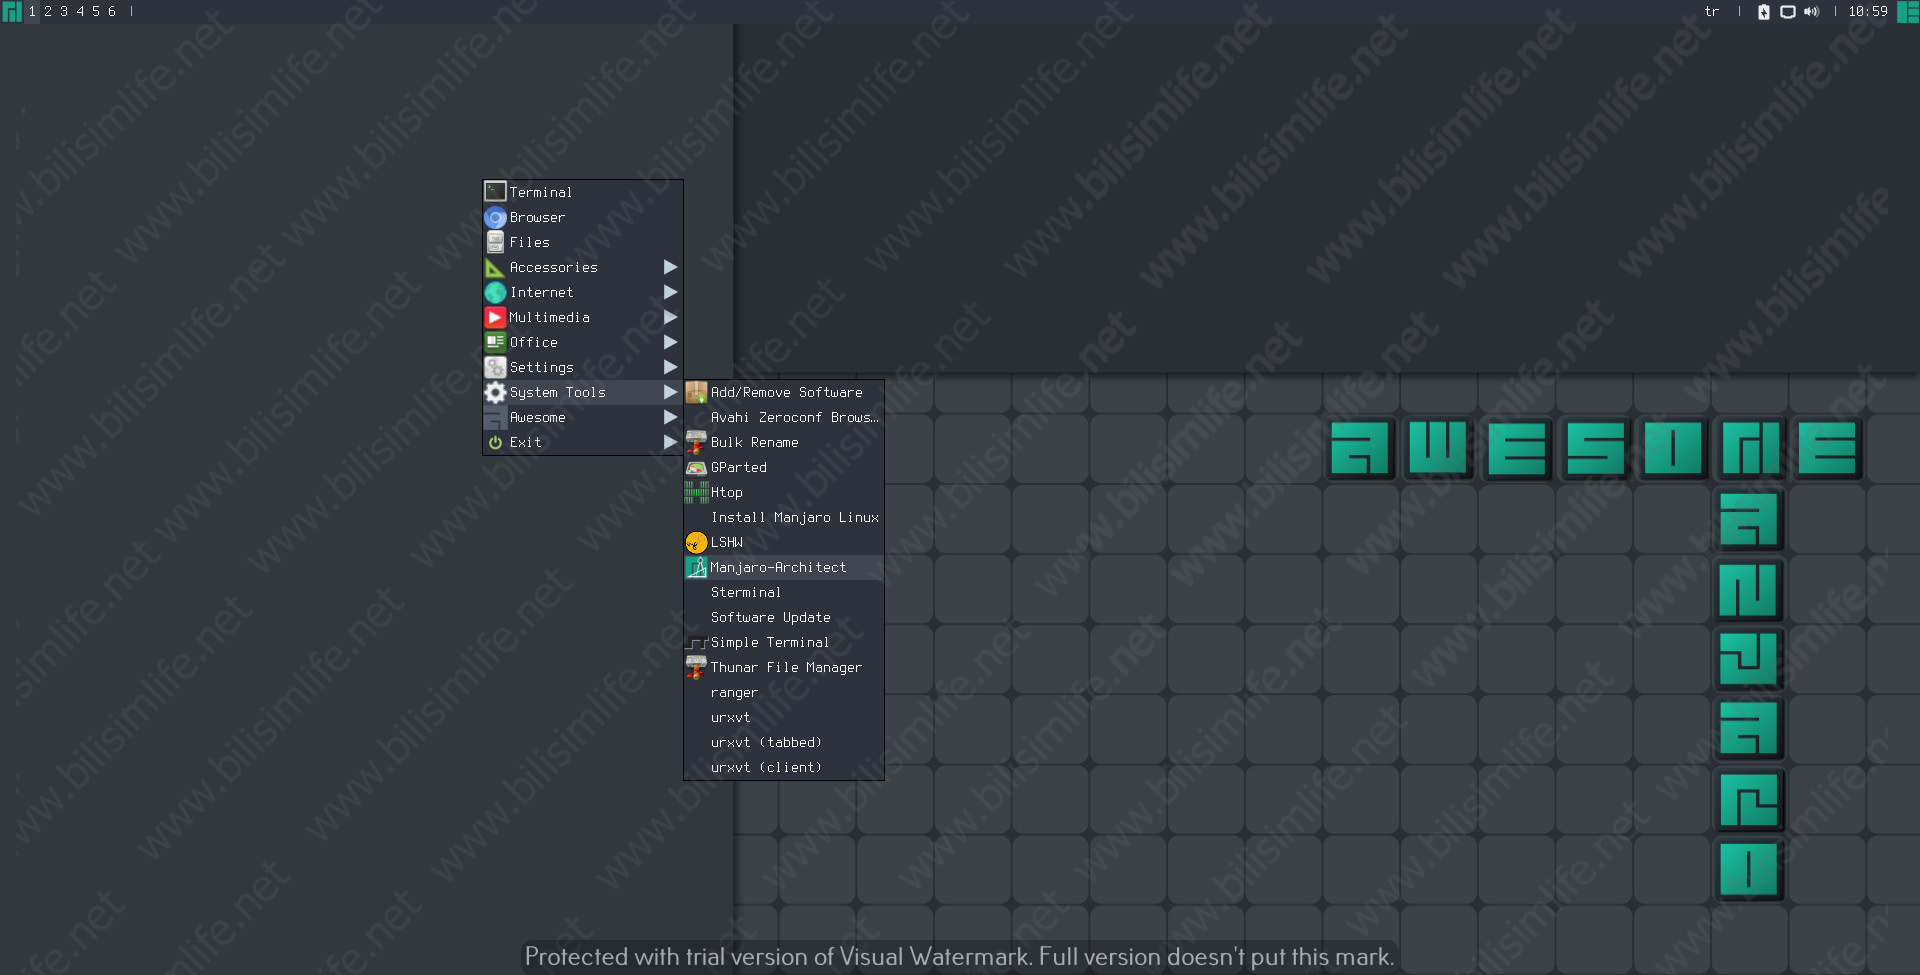Click the layout switcher icon in top-right corner
The image size is (1920, 975).
pos(1908,12)
